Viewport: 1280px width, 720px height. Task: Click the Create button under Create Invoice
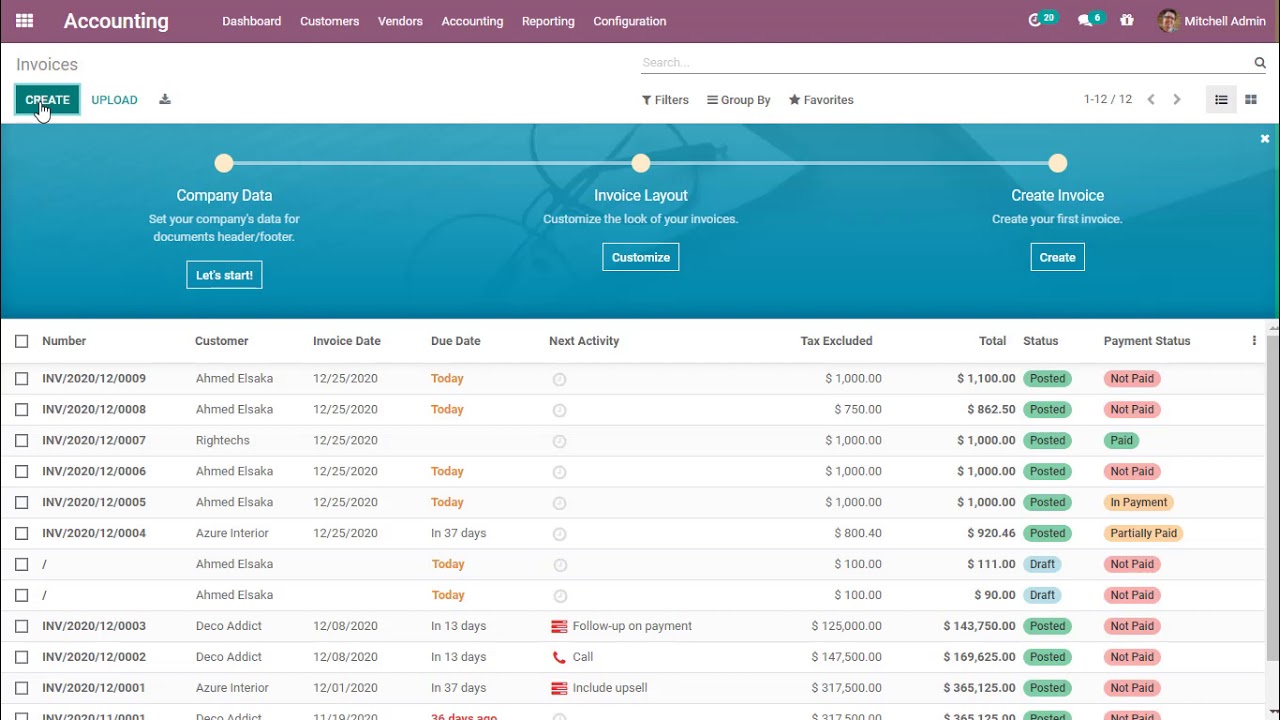pos(1057,257)
